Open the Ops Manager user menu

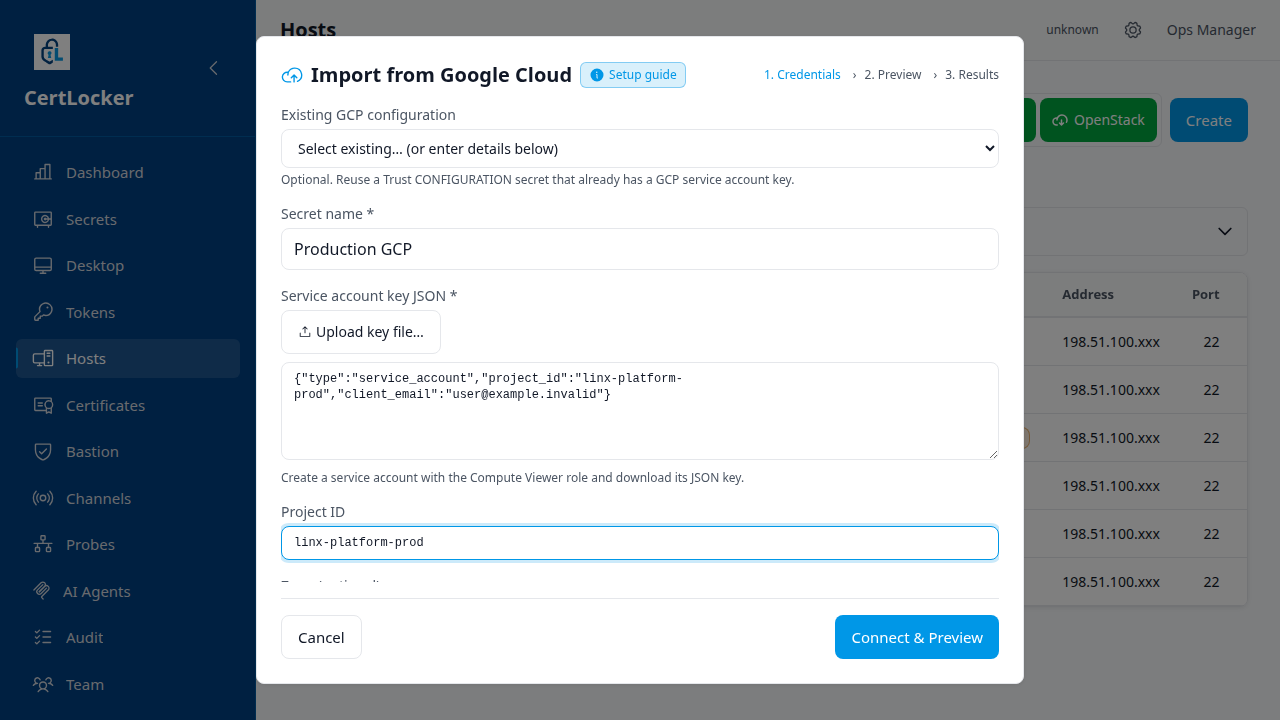[x=1211, y=30]
